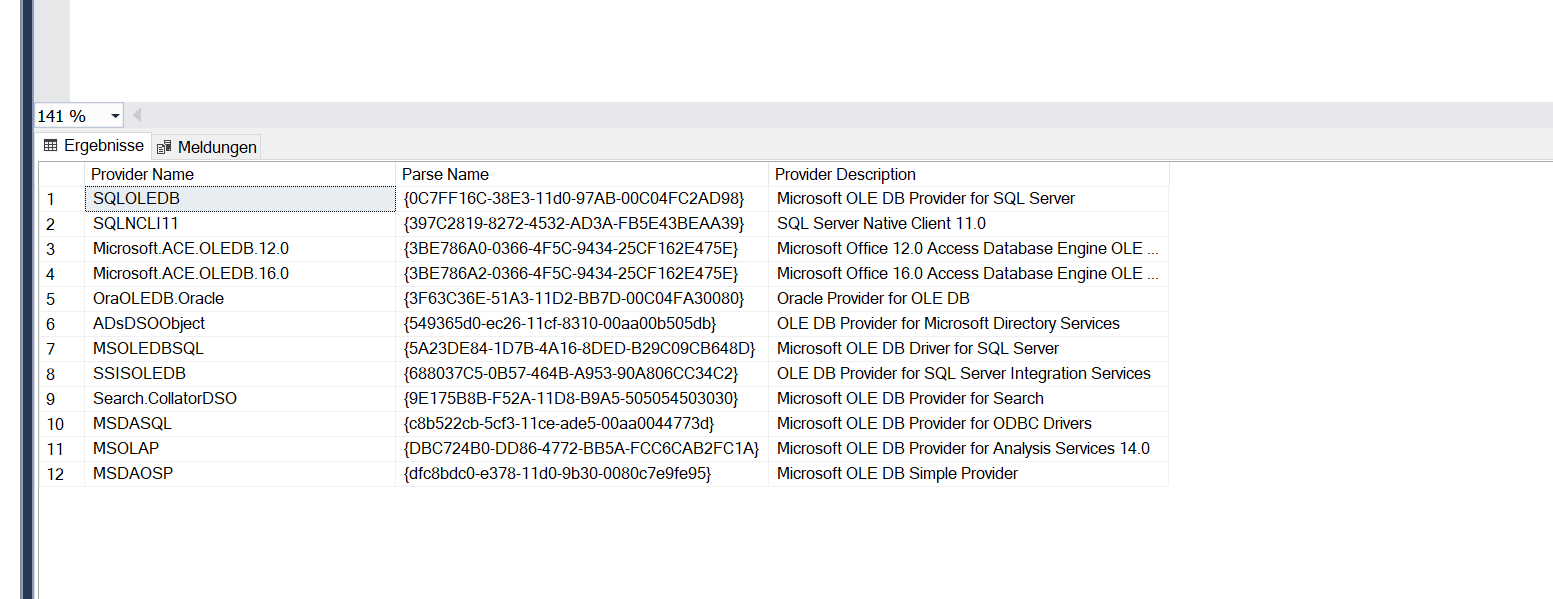Open the 141 % zoom dropdown

(114, 116)
